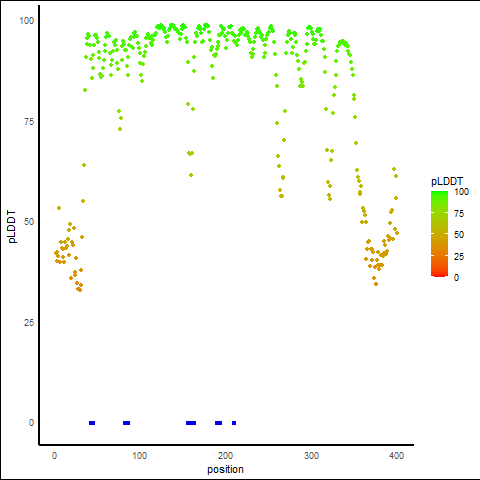Click the x-axis tick label 400
The height and width of the screenshot is (480, 480).
[x=397, y=455]
